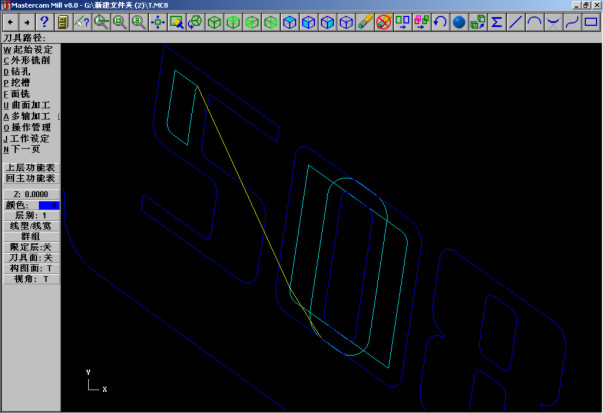This screenshot has height=413, width=603.
Task: Select the plain blue wireframe cube icon
Action: [346, 22]
